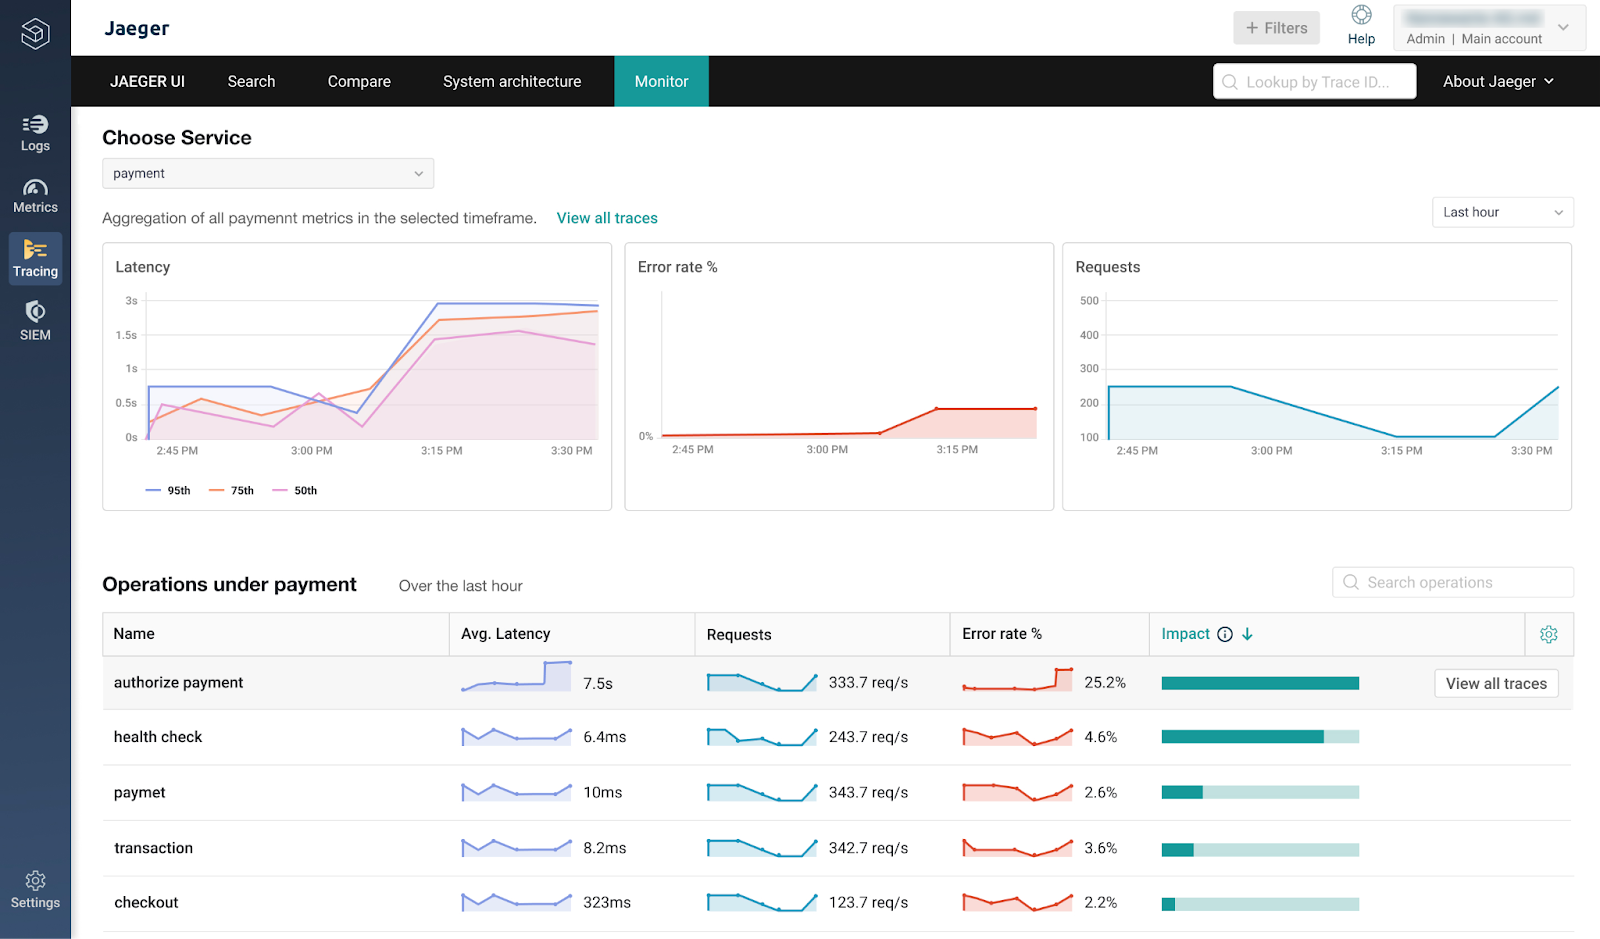Click the 323ms latency value
The width and height of the screenshot is (1600, 939).
(607, 902)
